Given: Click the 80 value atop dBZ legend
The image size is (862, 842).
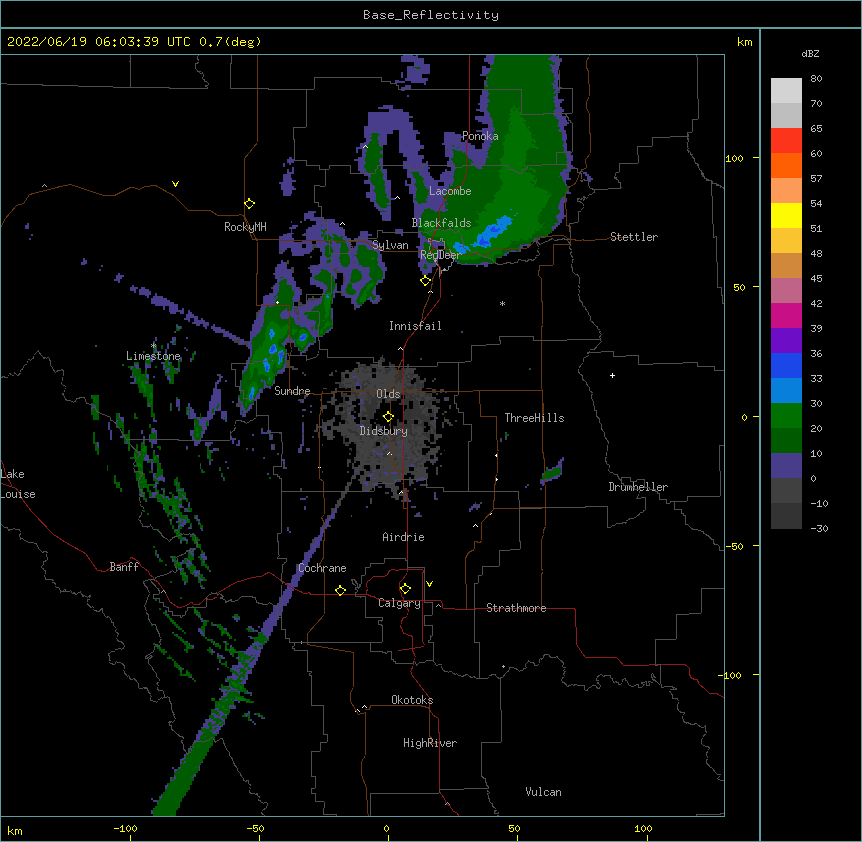Looking at the screenshot, I should (x=816, y=79).
